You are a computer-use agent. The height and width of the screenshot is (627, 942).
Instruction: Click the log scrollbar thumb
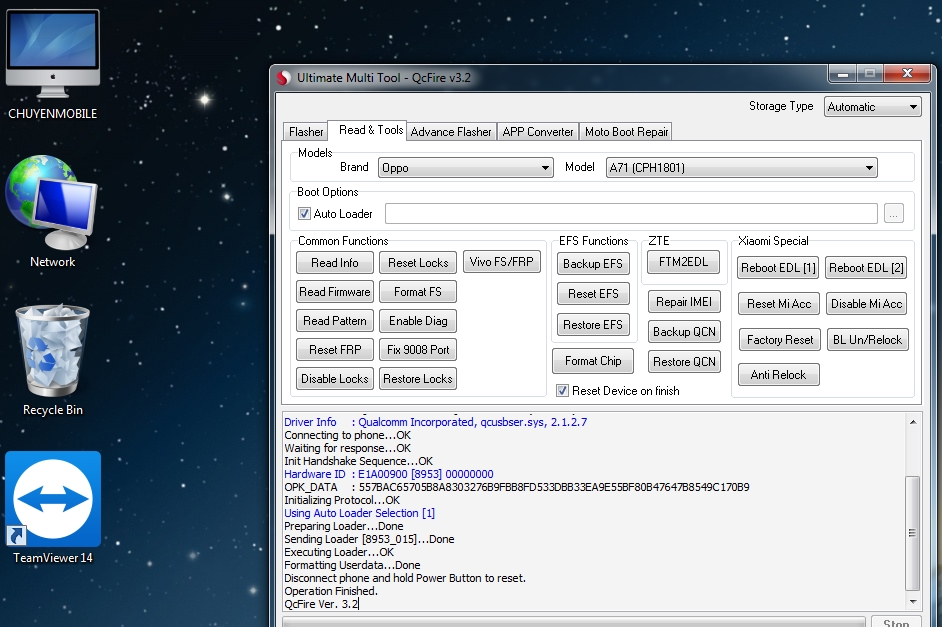[913, 533]
